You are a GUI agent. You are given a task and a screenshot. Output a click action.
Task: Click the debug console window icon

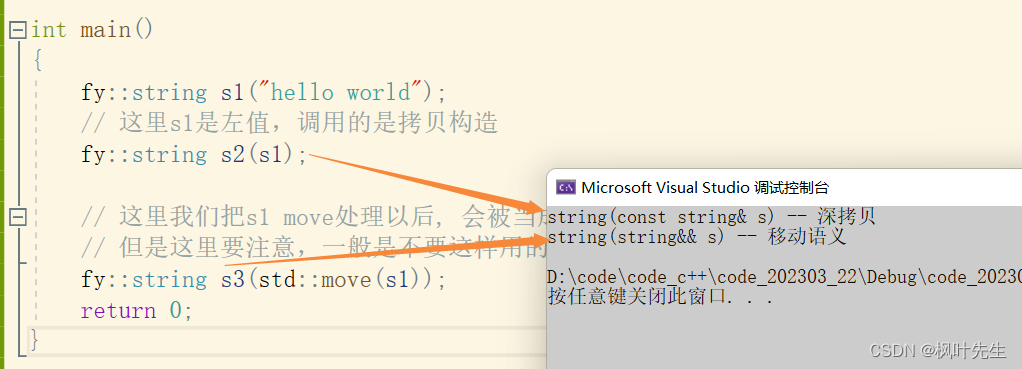point(565,188)
